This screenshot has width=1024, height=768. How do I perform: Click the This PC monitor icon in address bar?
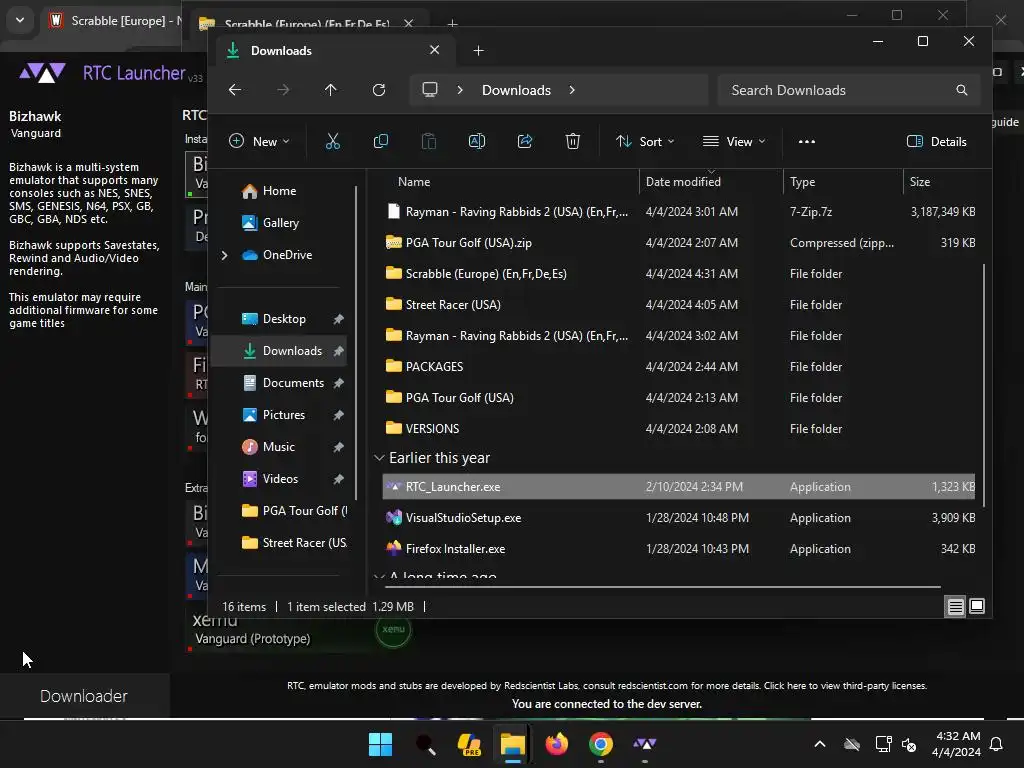click(430, 90)
